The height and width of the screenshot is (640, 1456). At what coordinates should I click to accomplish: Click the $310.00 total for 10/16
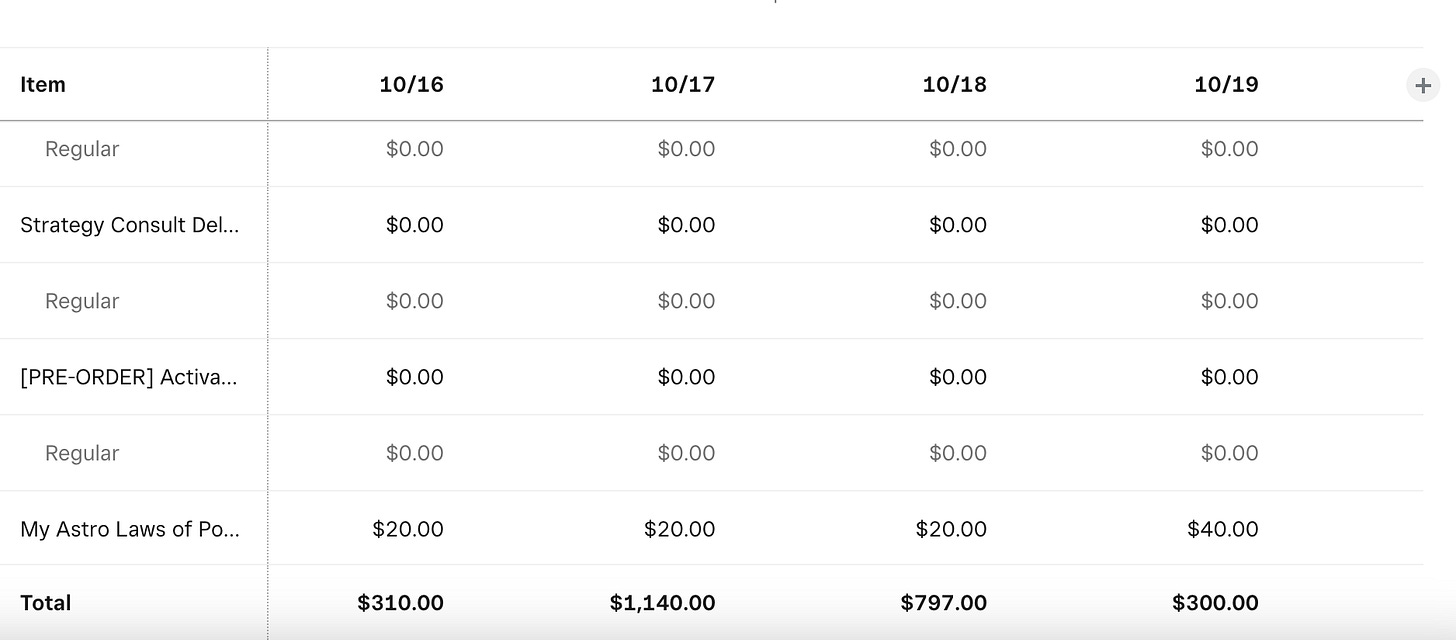pos(400,603)
